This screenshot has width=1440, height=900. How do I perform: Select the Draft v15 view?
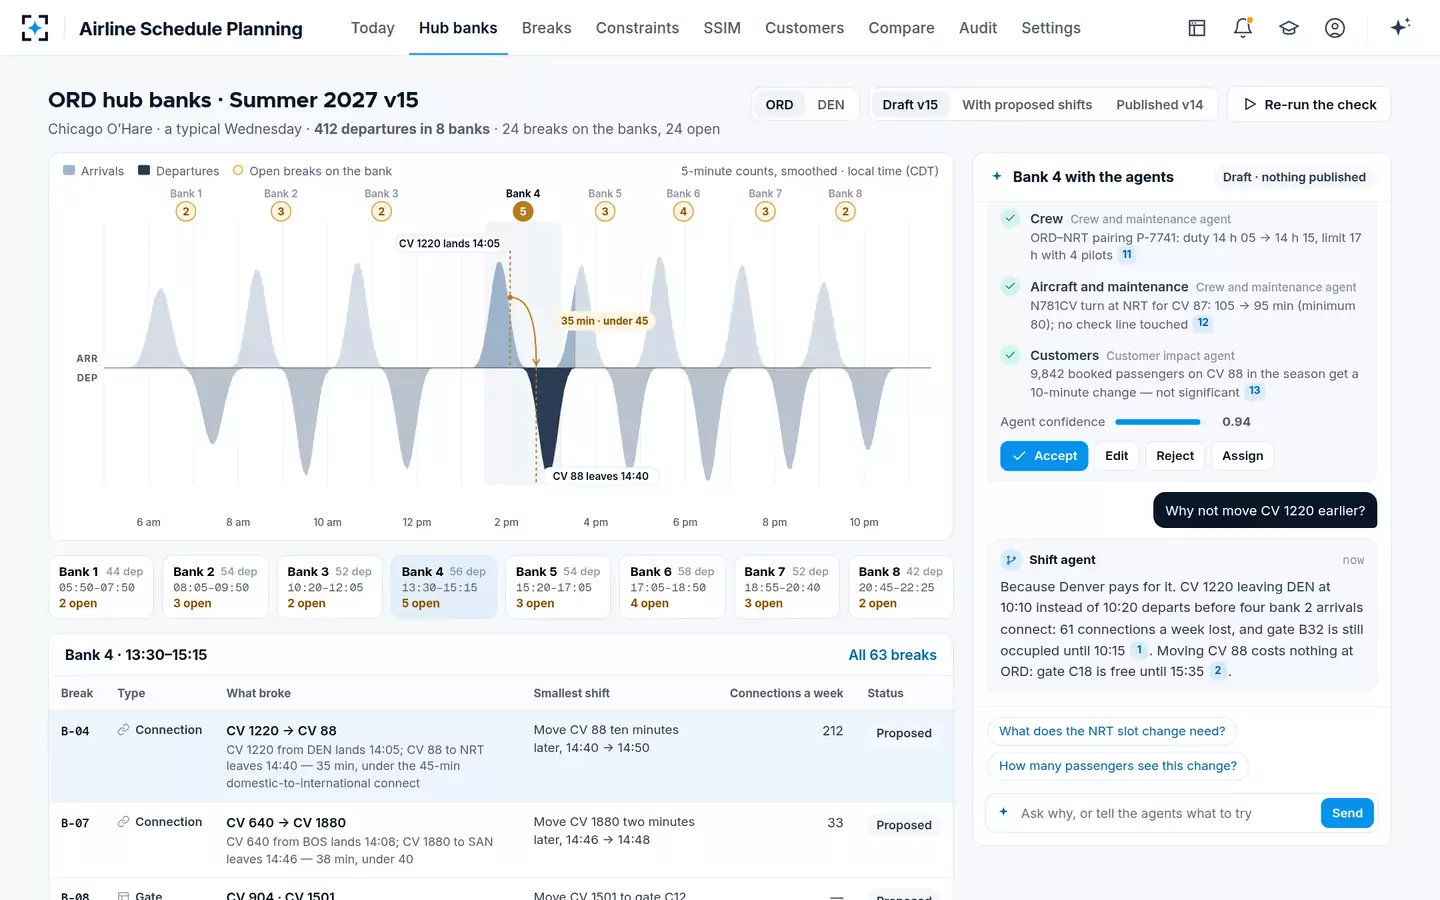[910, 105]
